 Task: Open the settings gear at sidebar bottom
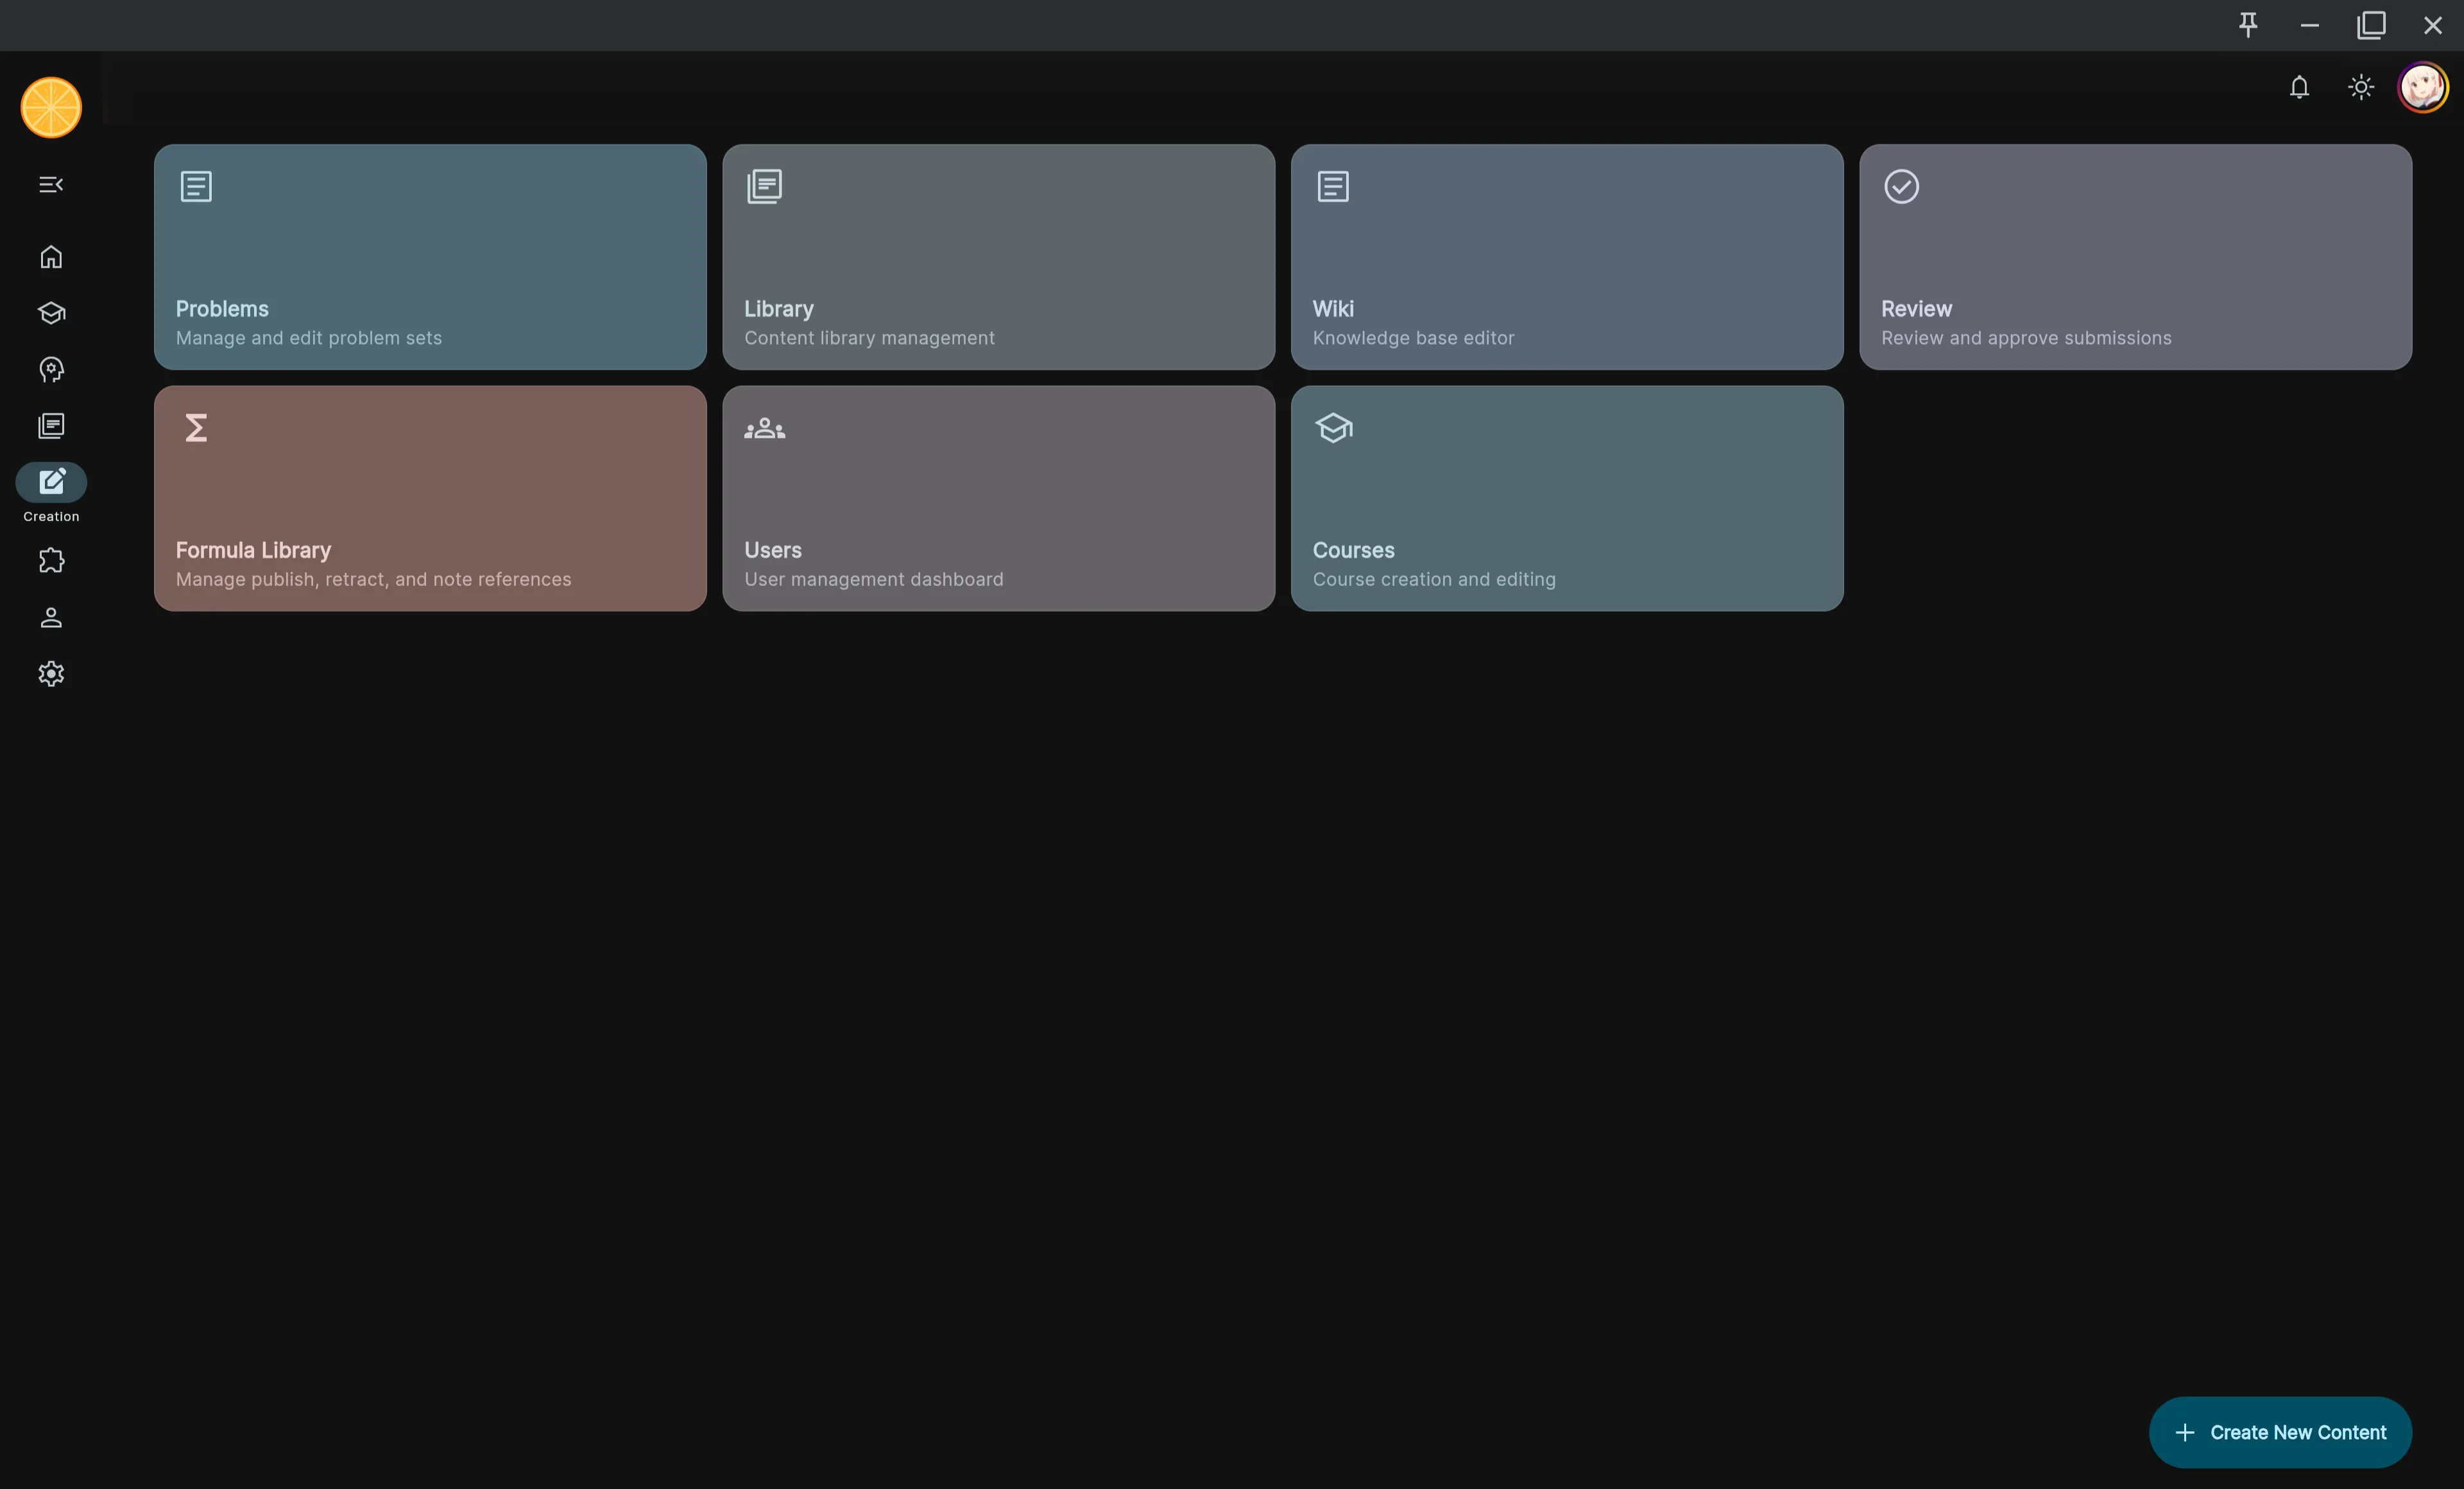click(50, 673)
